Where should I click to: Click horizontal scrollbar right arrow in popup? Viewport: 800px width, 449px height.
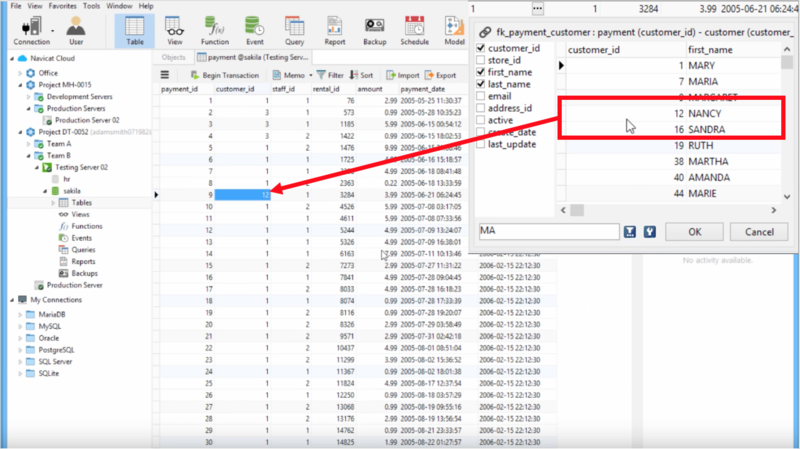(773, 210)
